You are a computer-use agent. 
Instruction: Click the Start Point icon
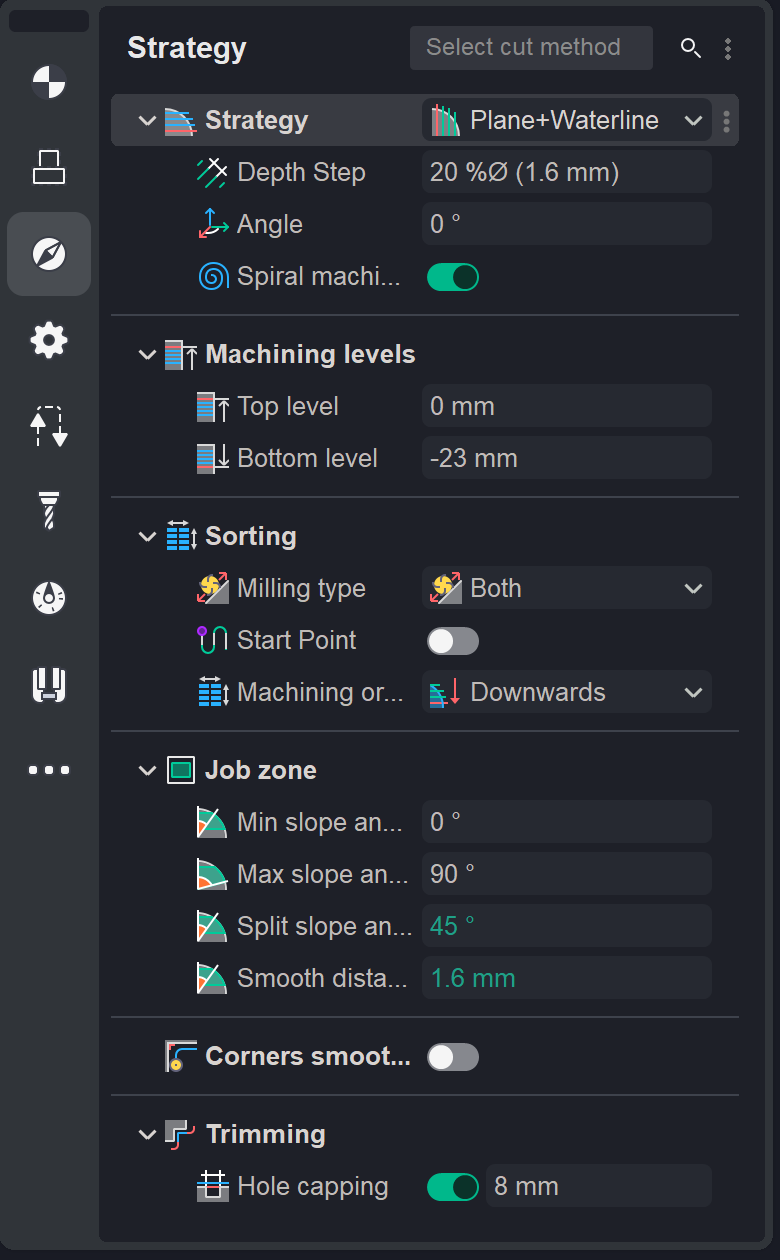click(213, 640)
